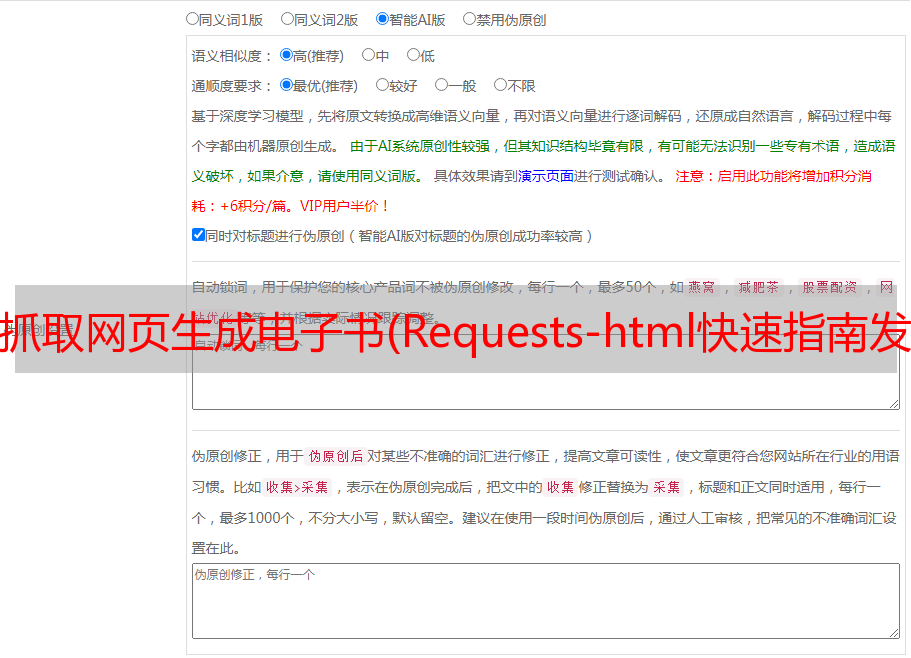The width and height of the screenshot is (911, 658).
Task: Select 禁用伪原创 radio option
Action: point(469,19)
